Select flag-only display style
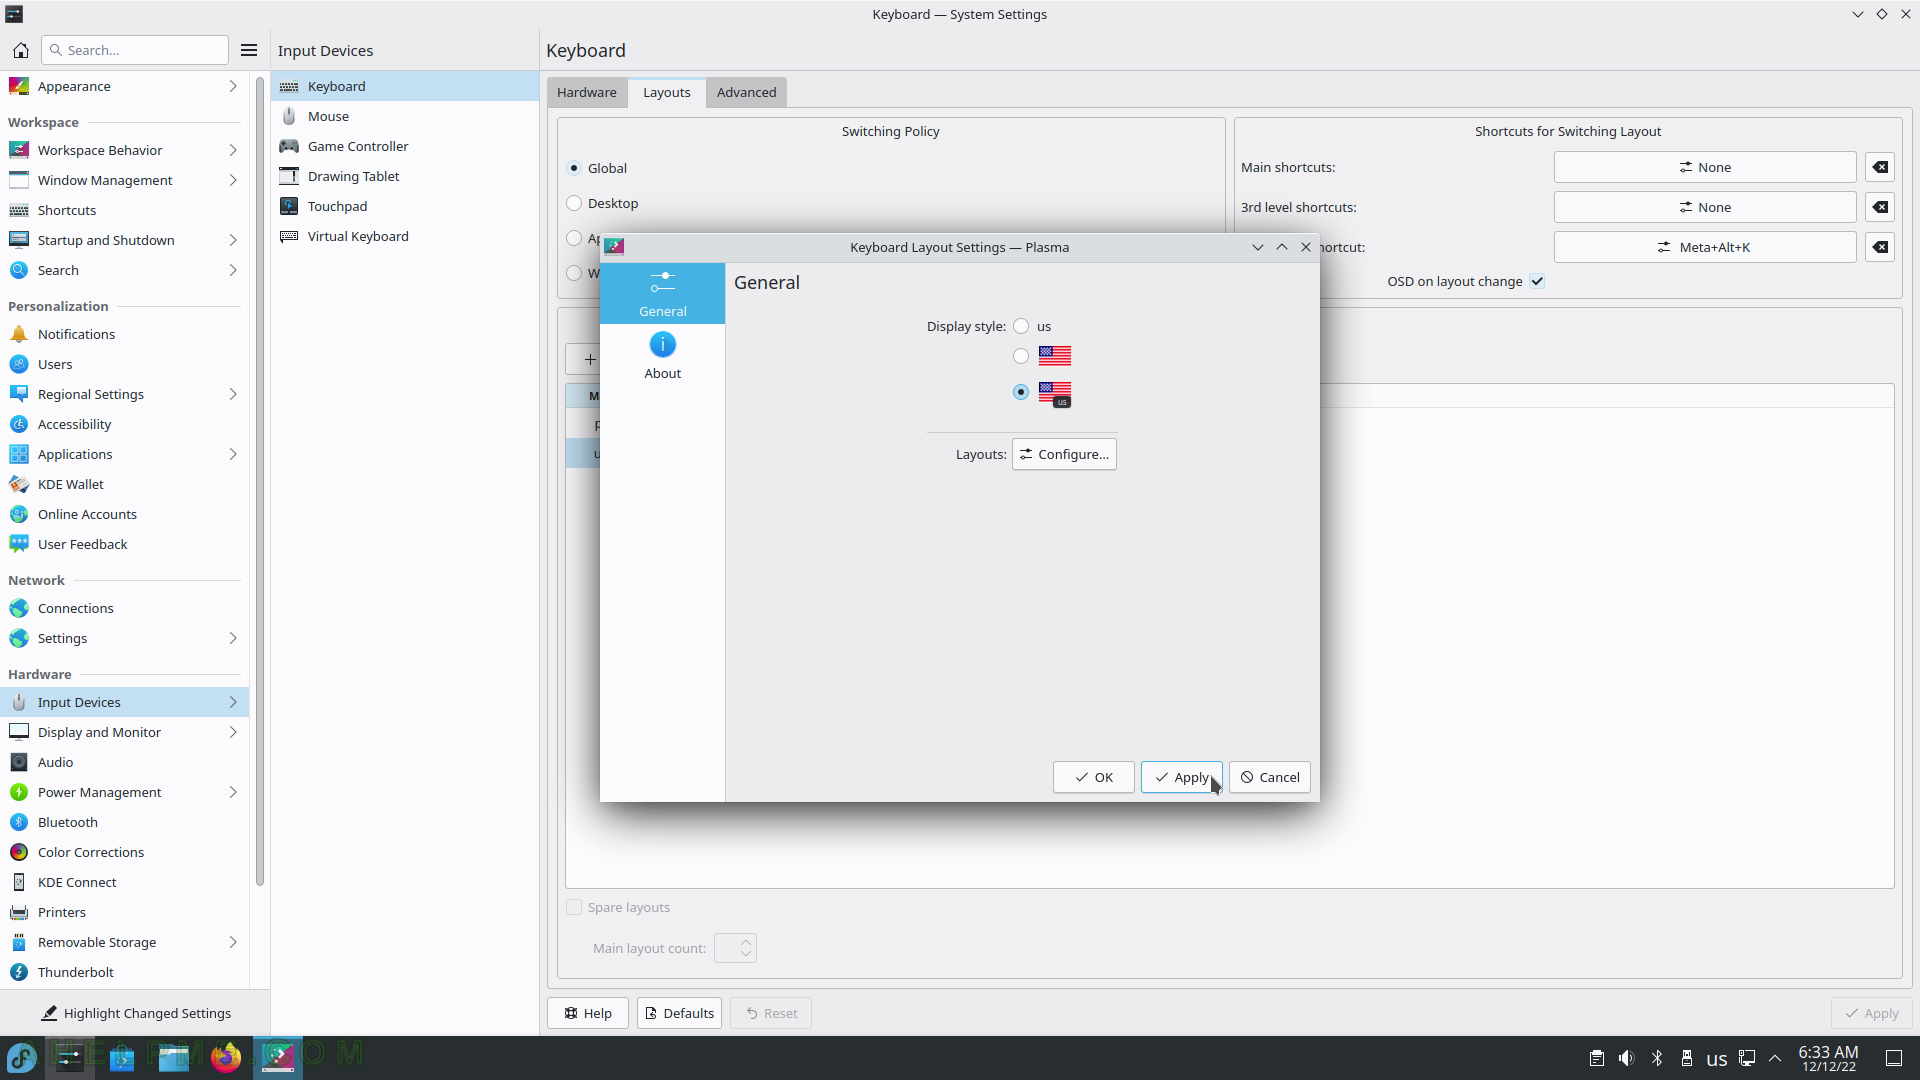 coord(1021,356)
